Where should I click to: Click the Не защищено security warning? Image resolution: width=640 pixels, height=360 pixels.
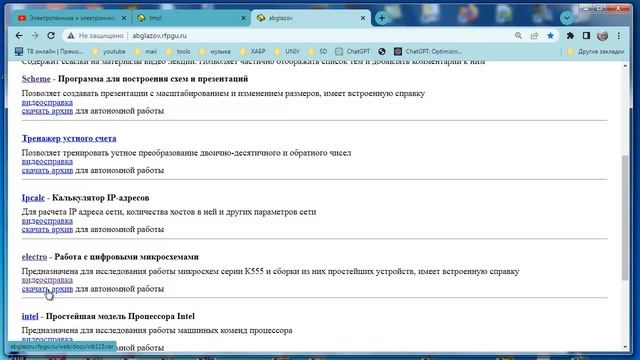pyautogui.click(x=95, y=36)
